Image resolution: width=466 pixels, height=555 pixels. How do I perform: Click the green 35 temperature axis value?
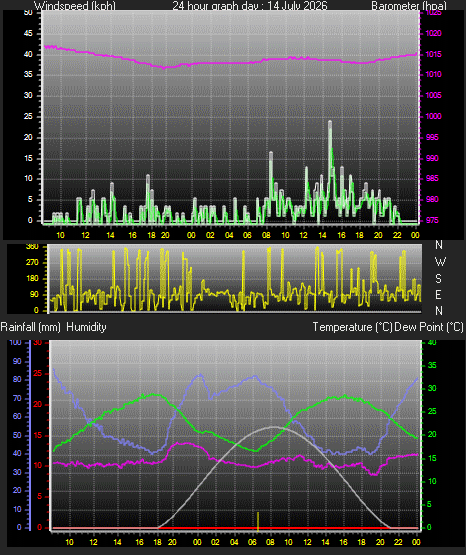tap(432, 365)
